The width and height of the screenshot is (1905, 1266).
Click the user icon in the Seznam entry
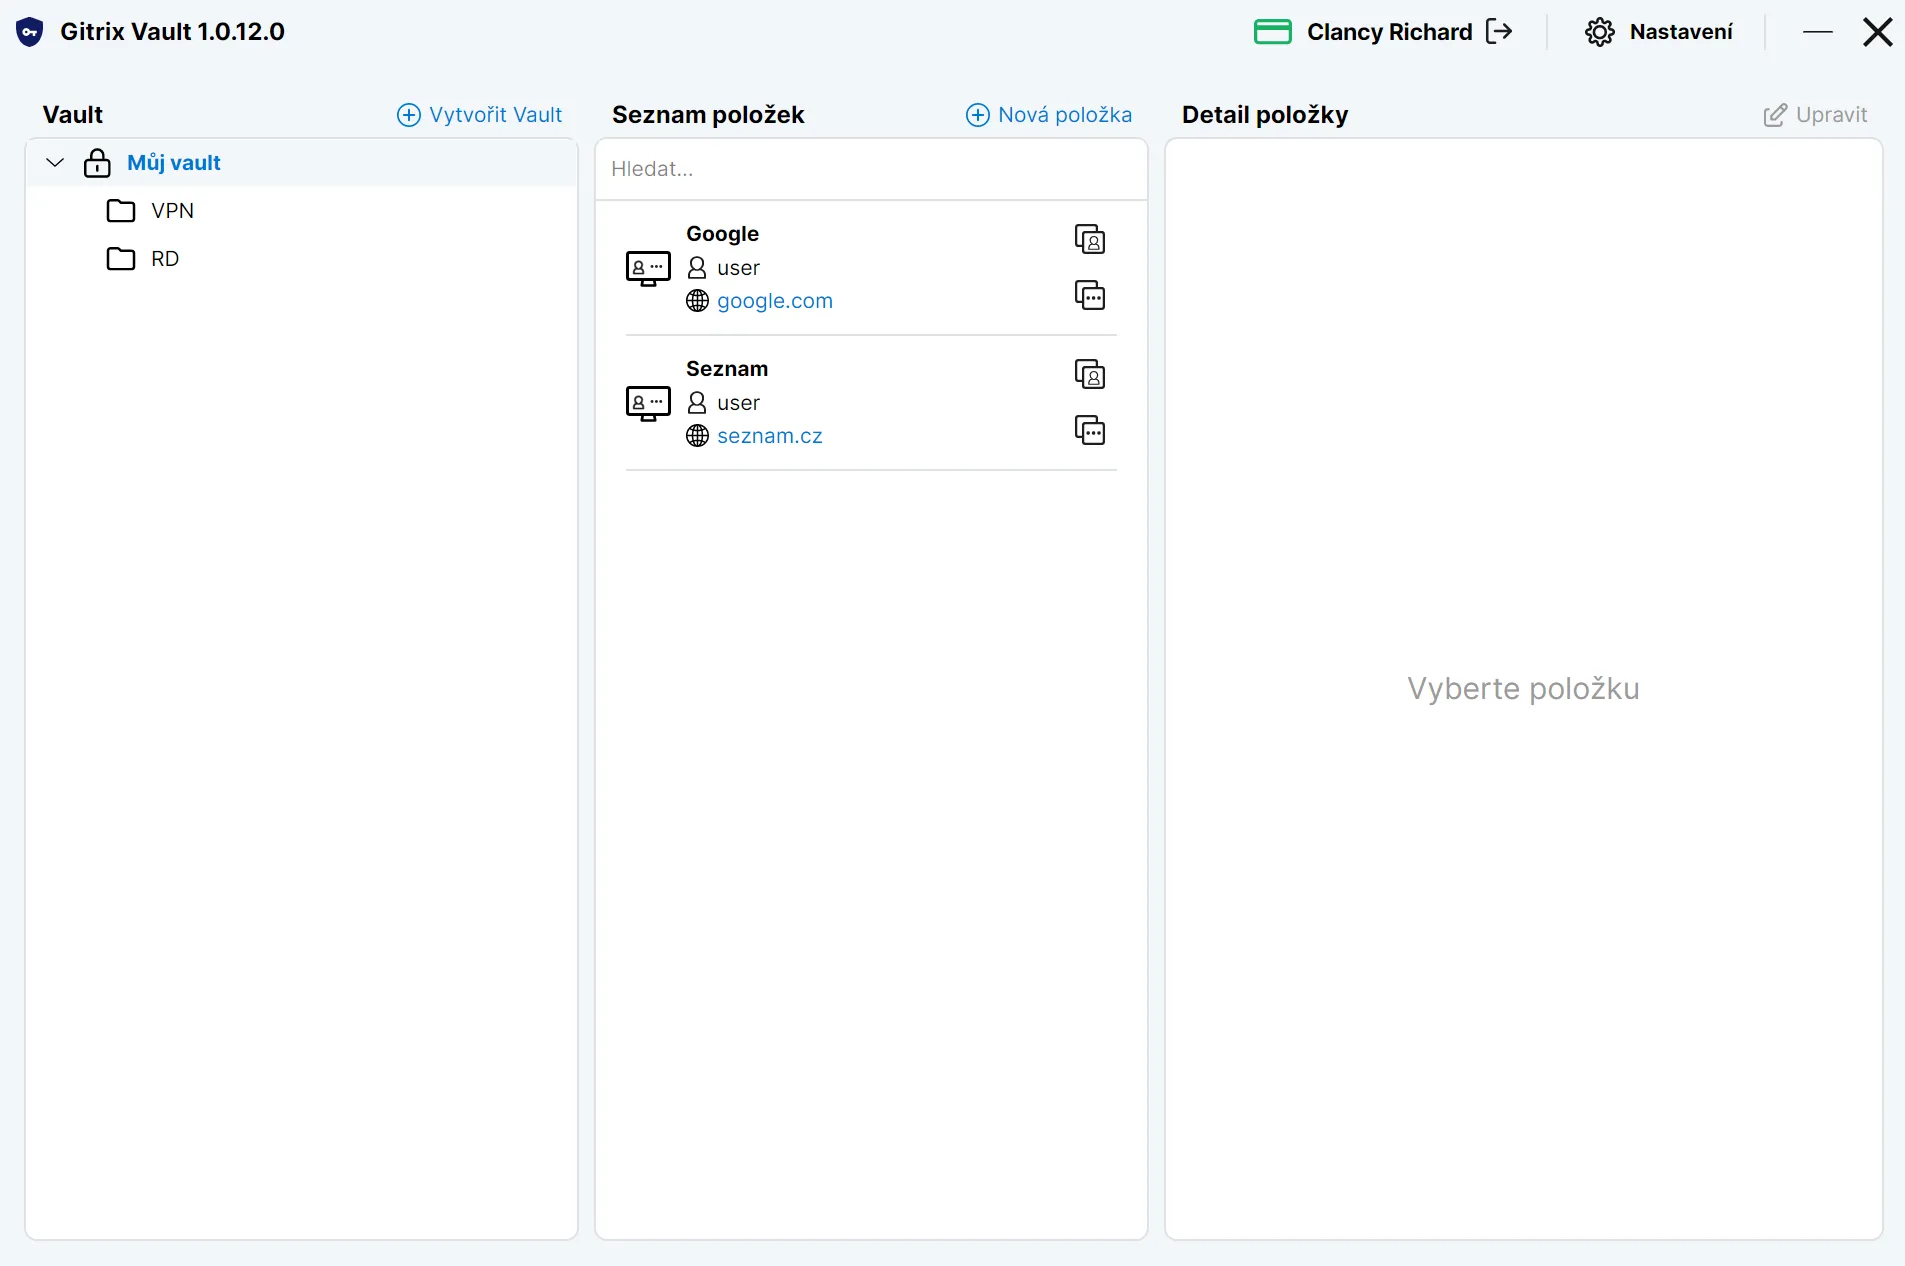pos(698,403)
